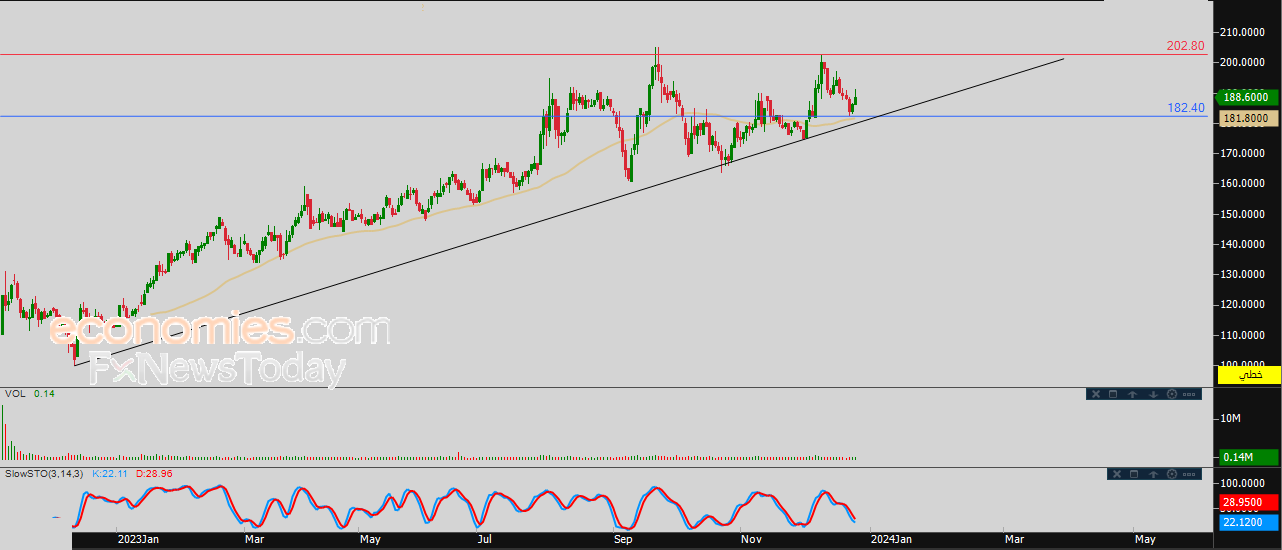Move the VOL panel down
Screen dimensions: 1282x550
click(x=1153, y=394)
